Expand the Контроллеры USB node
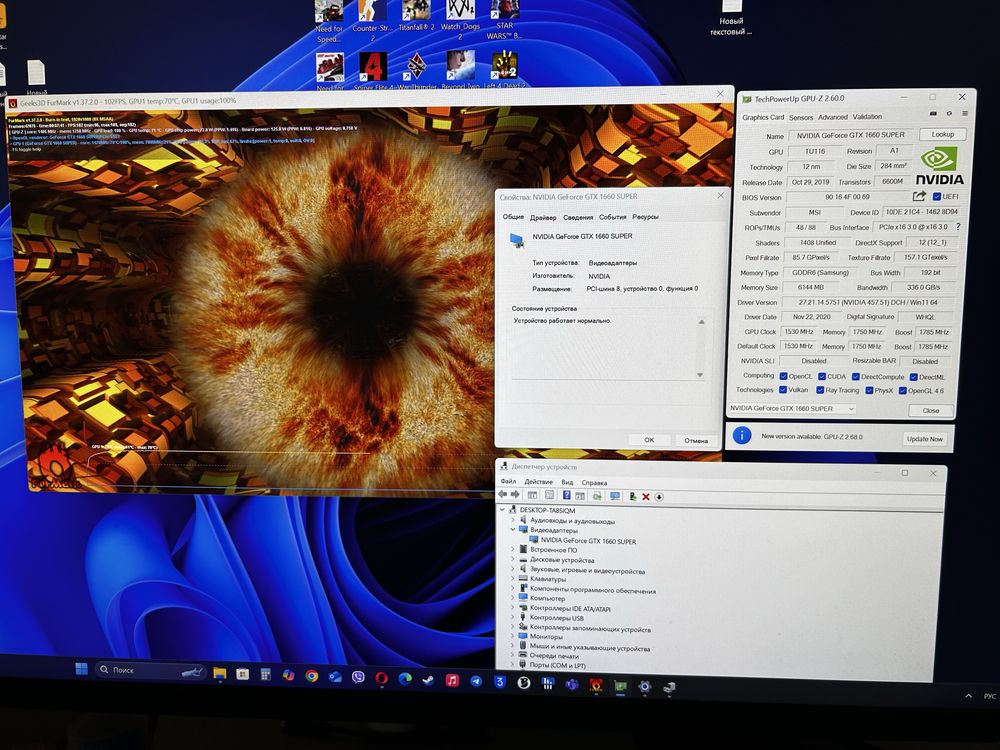 click(512, 617)
